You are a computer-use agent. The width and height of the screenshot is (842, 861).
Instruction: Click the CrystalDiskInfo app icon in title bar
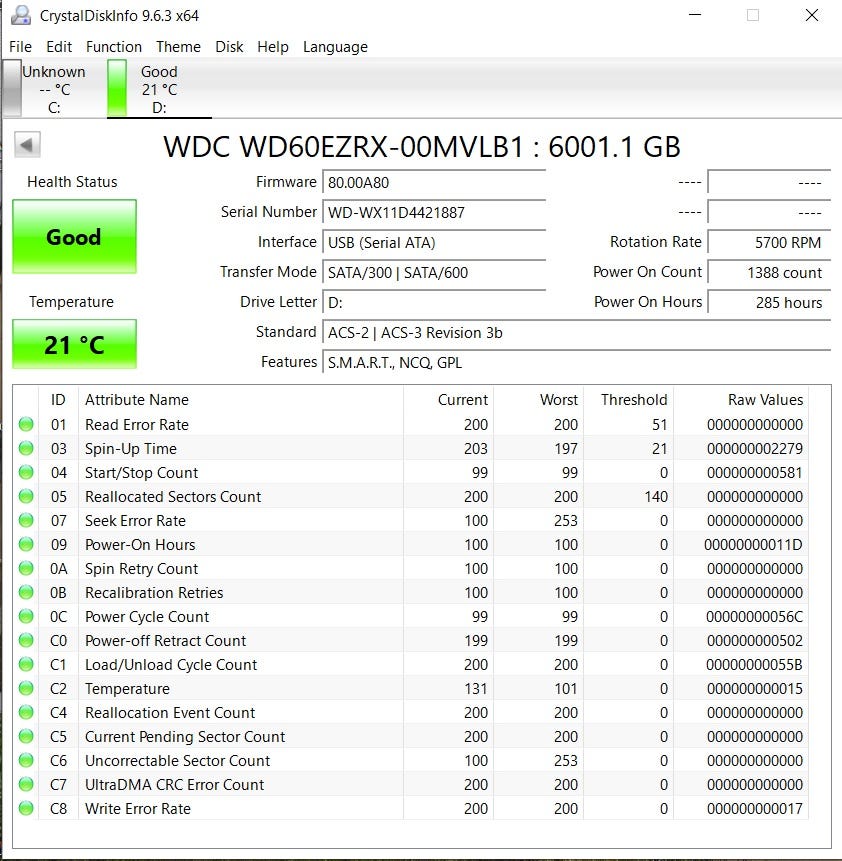21,15
